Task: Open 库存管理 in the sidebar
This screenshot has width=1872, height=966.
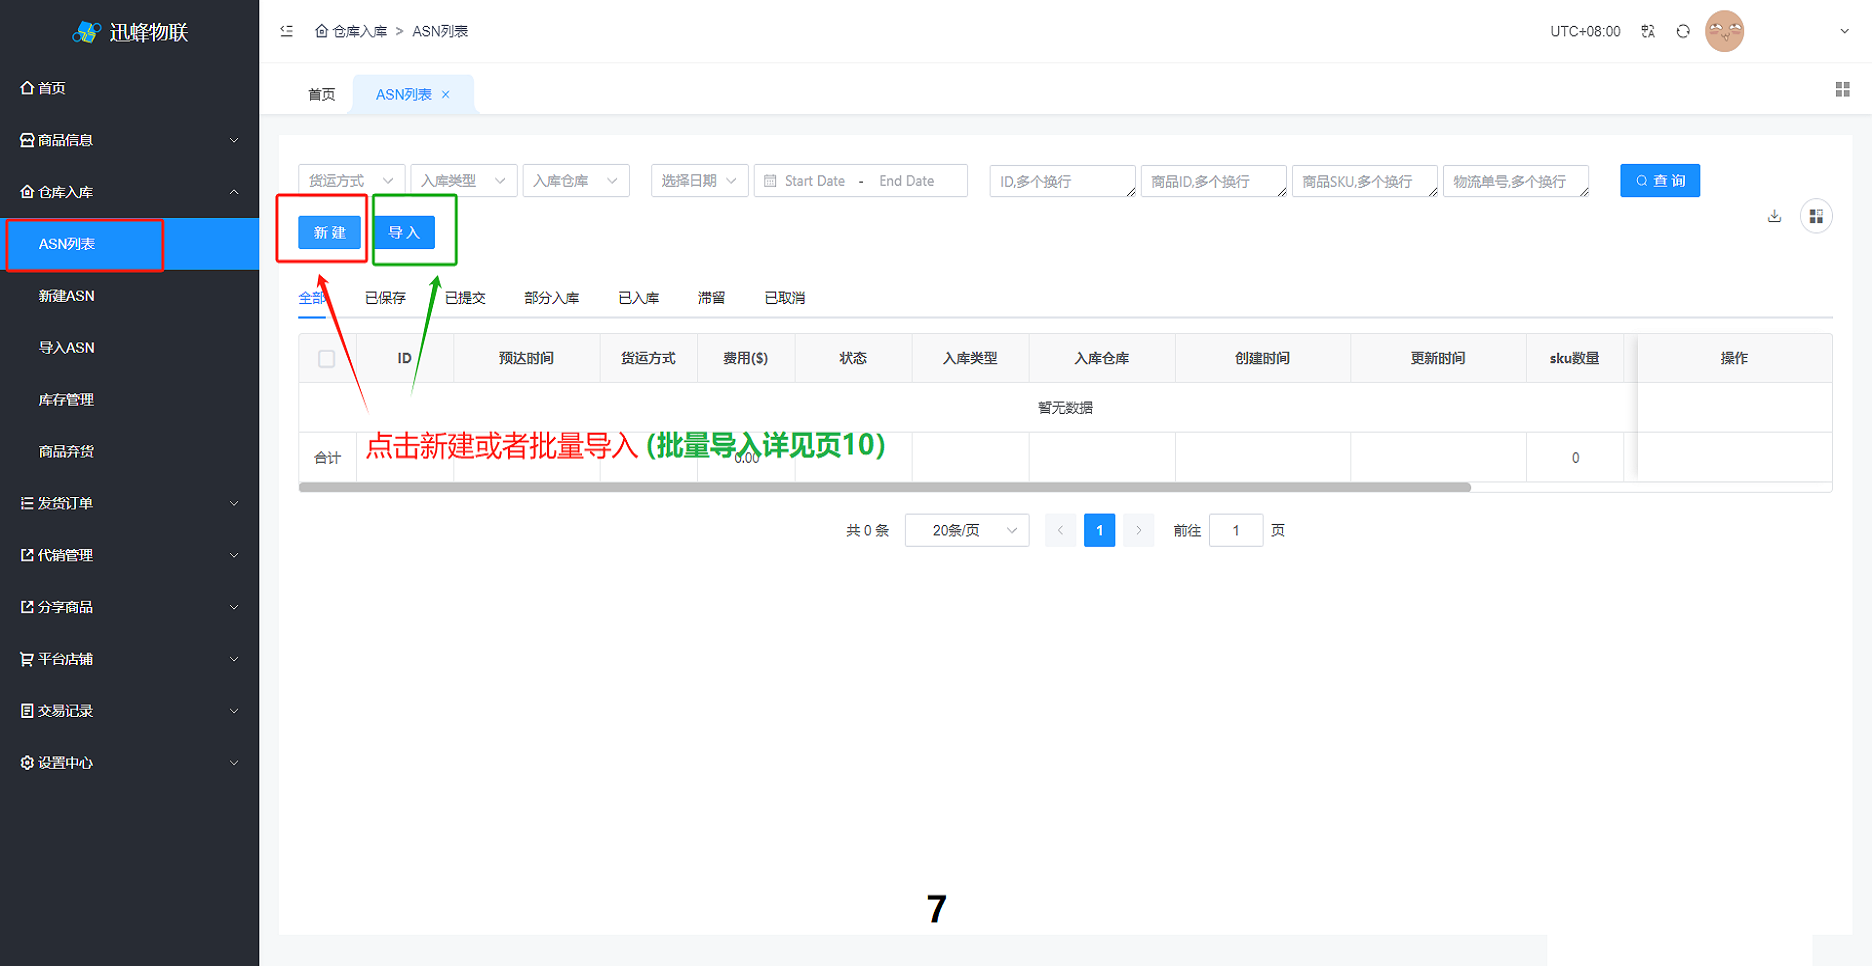Action: tap(129, 400)
